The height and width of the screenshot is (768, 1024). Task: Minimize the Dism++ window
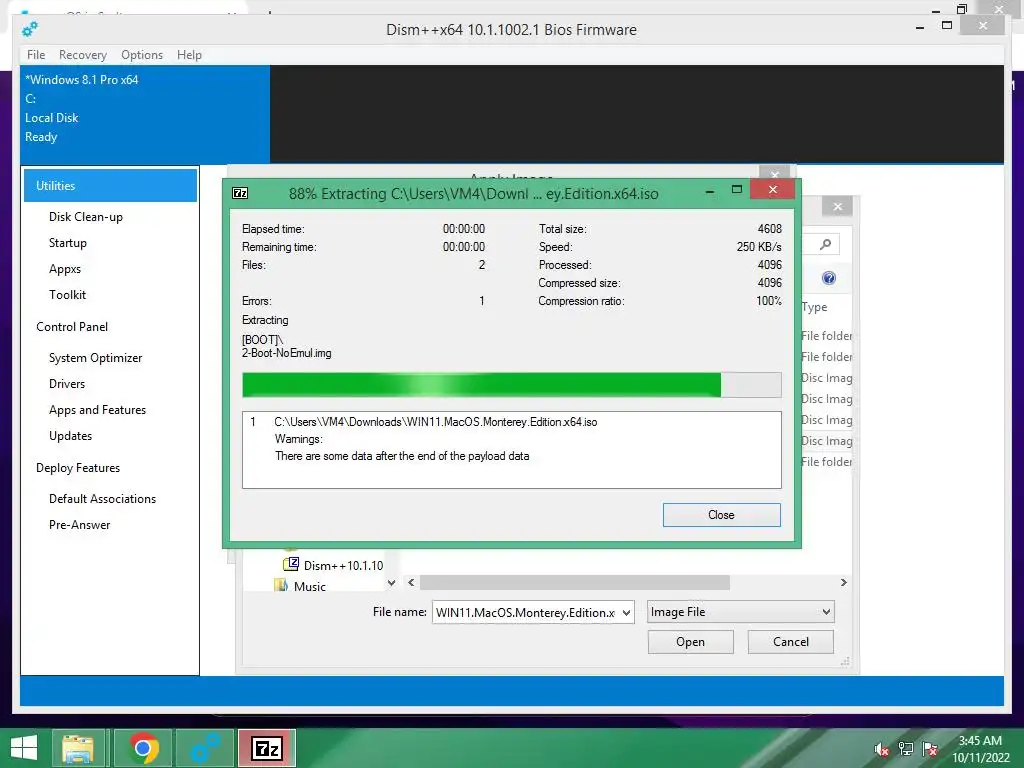920,27
